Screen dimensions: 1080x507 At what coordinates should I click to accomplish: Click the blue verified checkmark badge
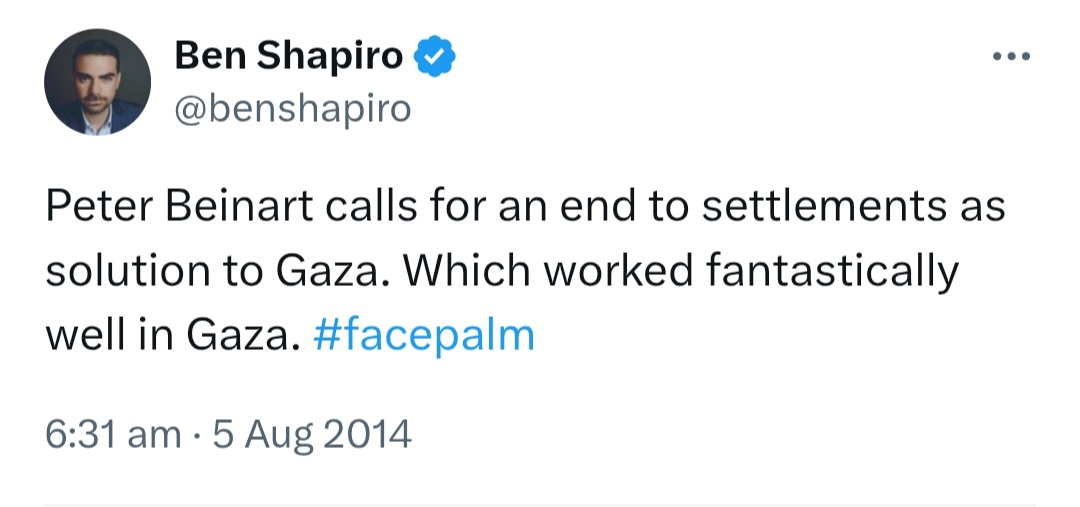pyautogui.click(x=435, y=56)
